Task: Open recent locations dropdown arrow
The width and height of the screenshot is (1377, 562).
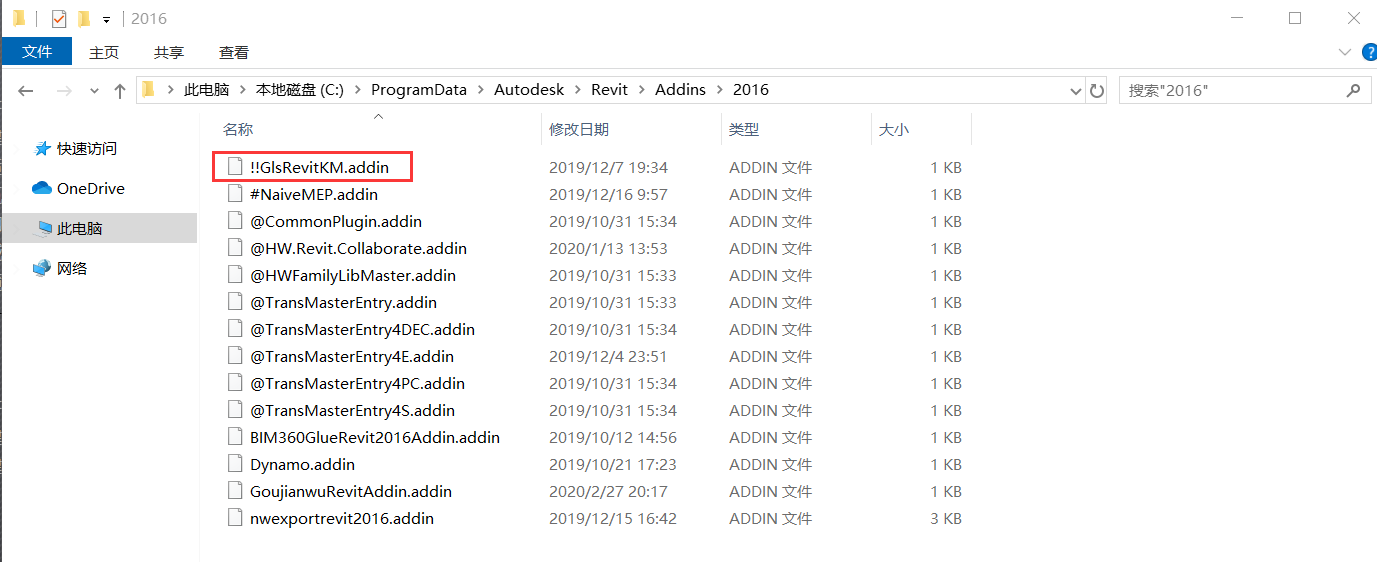Action: click(94, 90)
